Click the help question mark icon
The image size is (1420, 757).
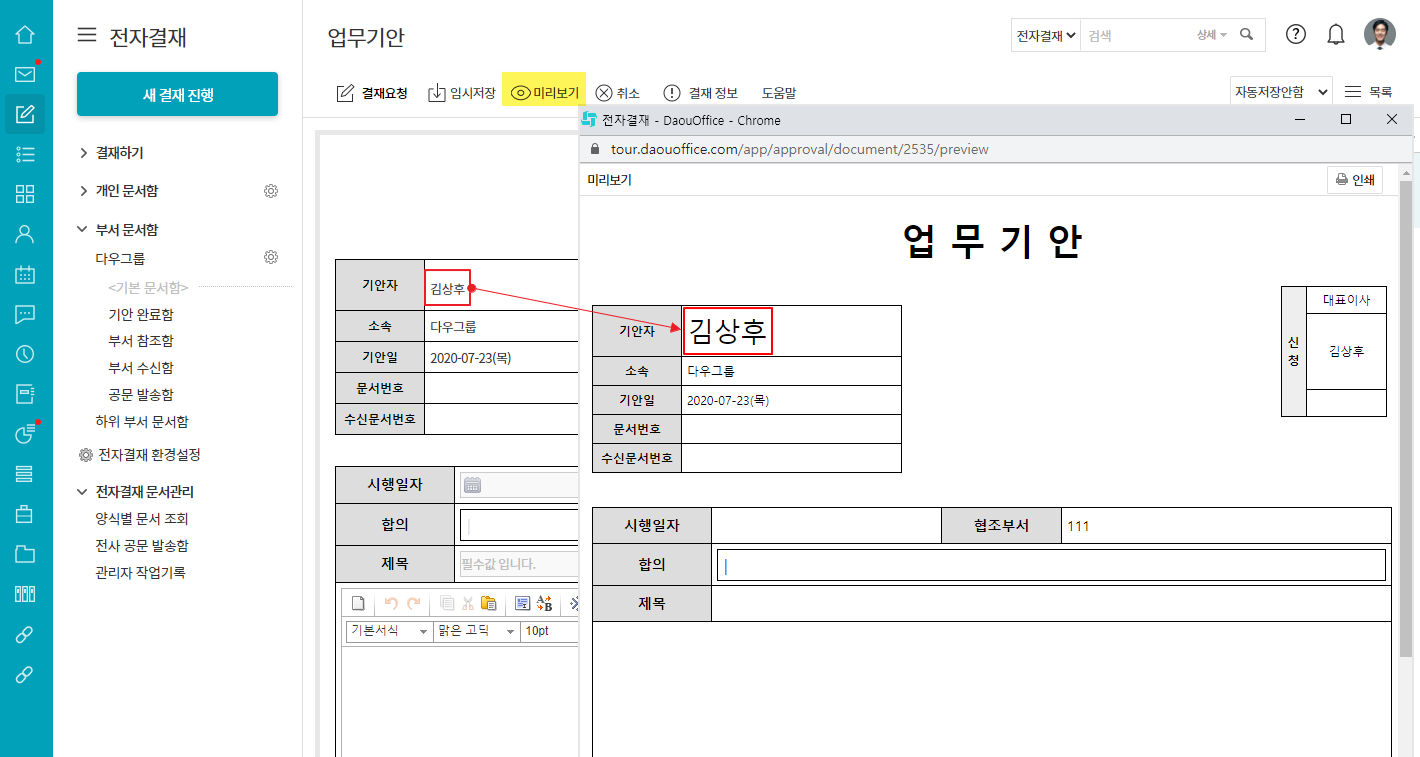(x=1296, y=35)
